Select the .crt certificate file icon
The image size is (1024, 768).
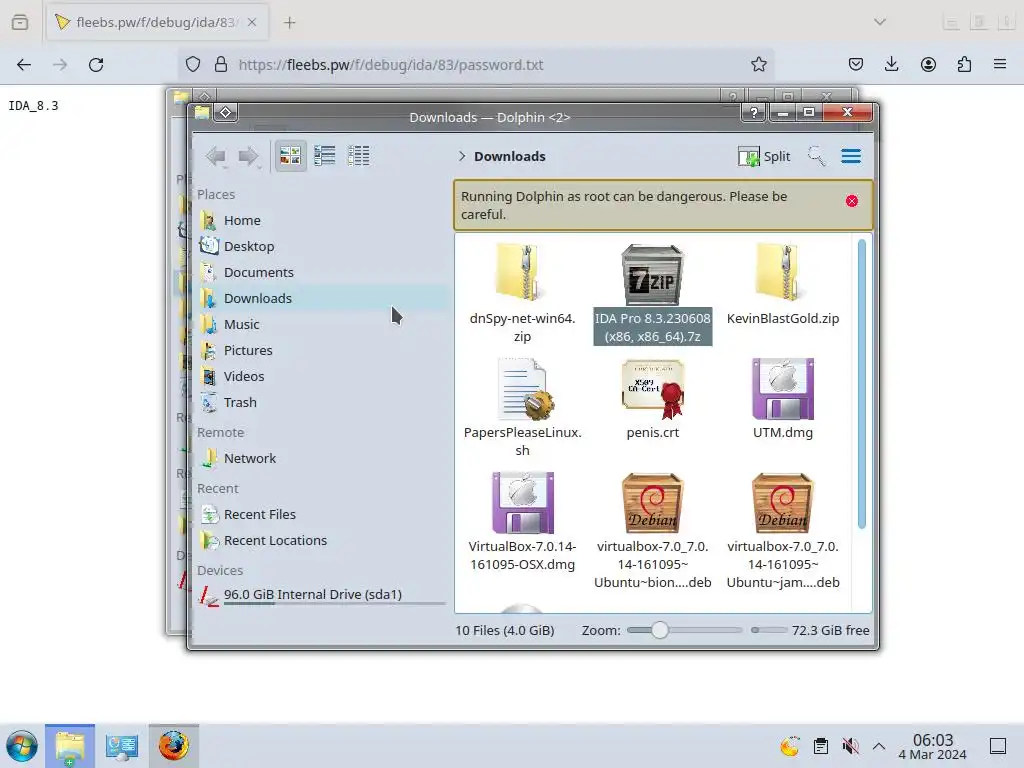[x=652, y=389]
